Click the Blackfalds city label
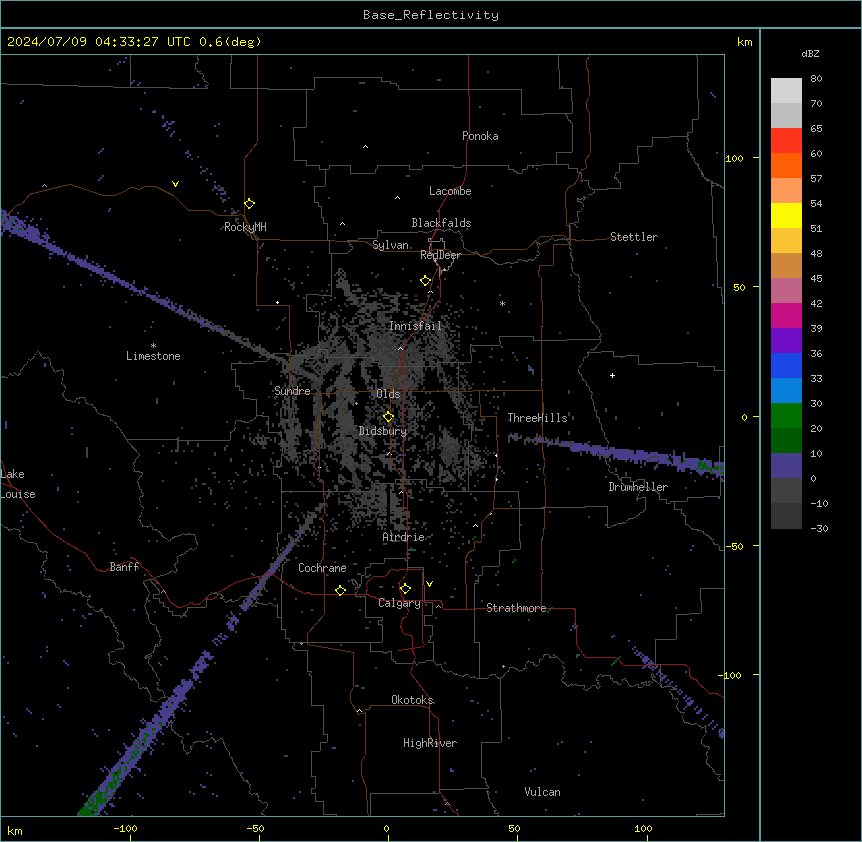Screen dimensions: 862x842 [441, 223]
